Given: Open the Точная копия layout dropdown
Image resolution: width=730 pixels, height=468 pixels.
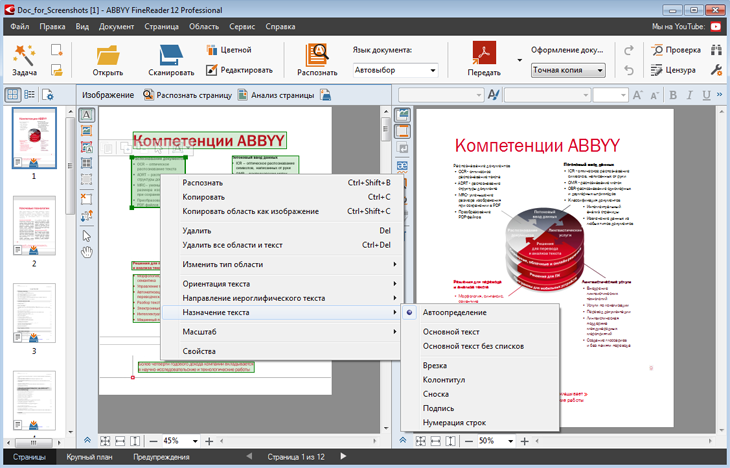Looking at the screenshot, I should [568, 70].
